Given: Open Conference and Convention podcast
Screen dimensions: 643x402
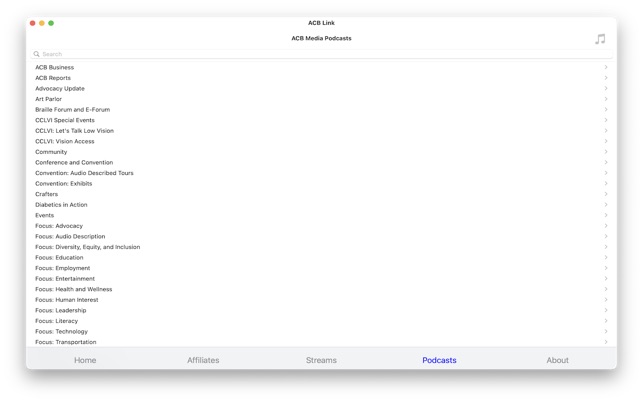Looking at the screenshot, I should click(x=322, y=162).
